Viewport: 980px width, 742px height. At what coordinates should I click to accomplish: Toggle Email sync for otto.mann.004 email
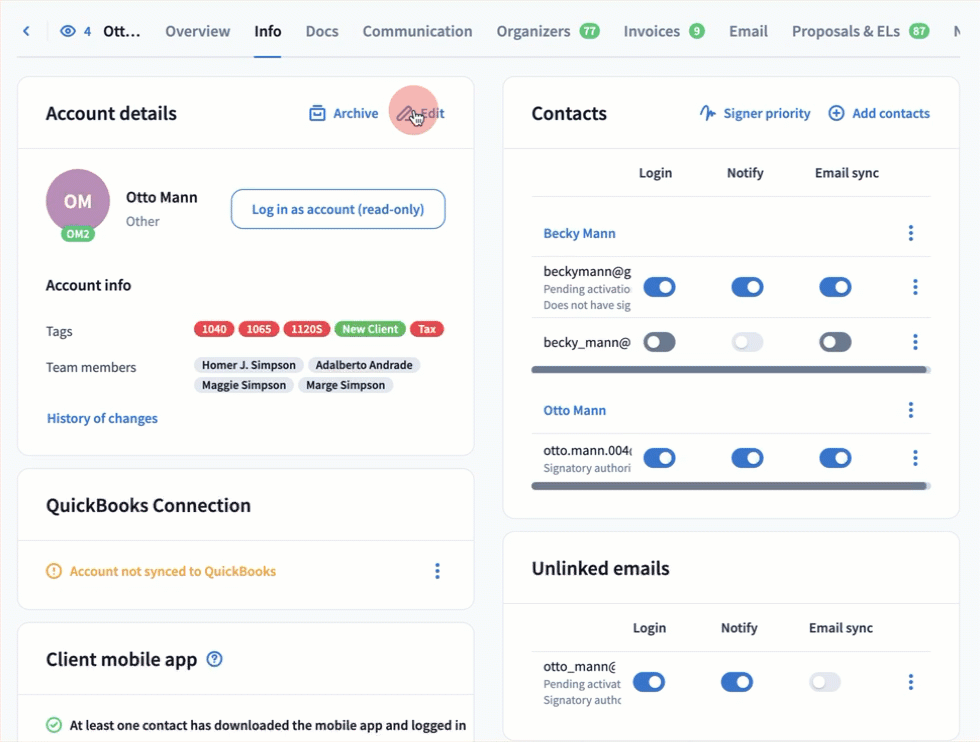(835, 458)
